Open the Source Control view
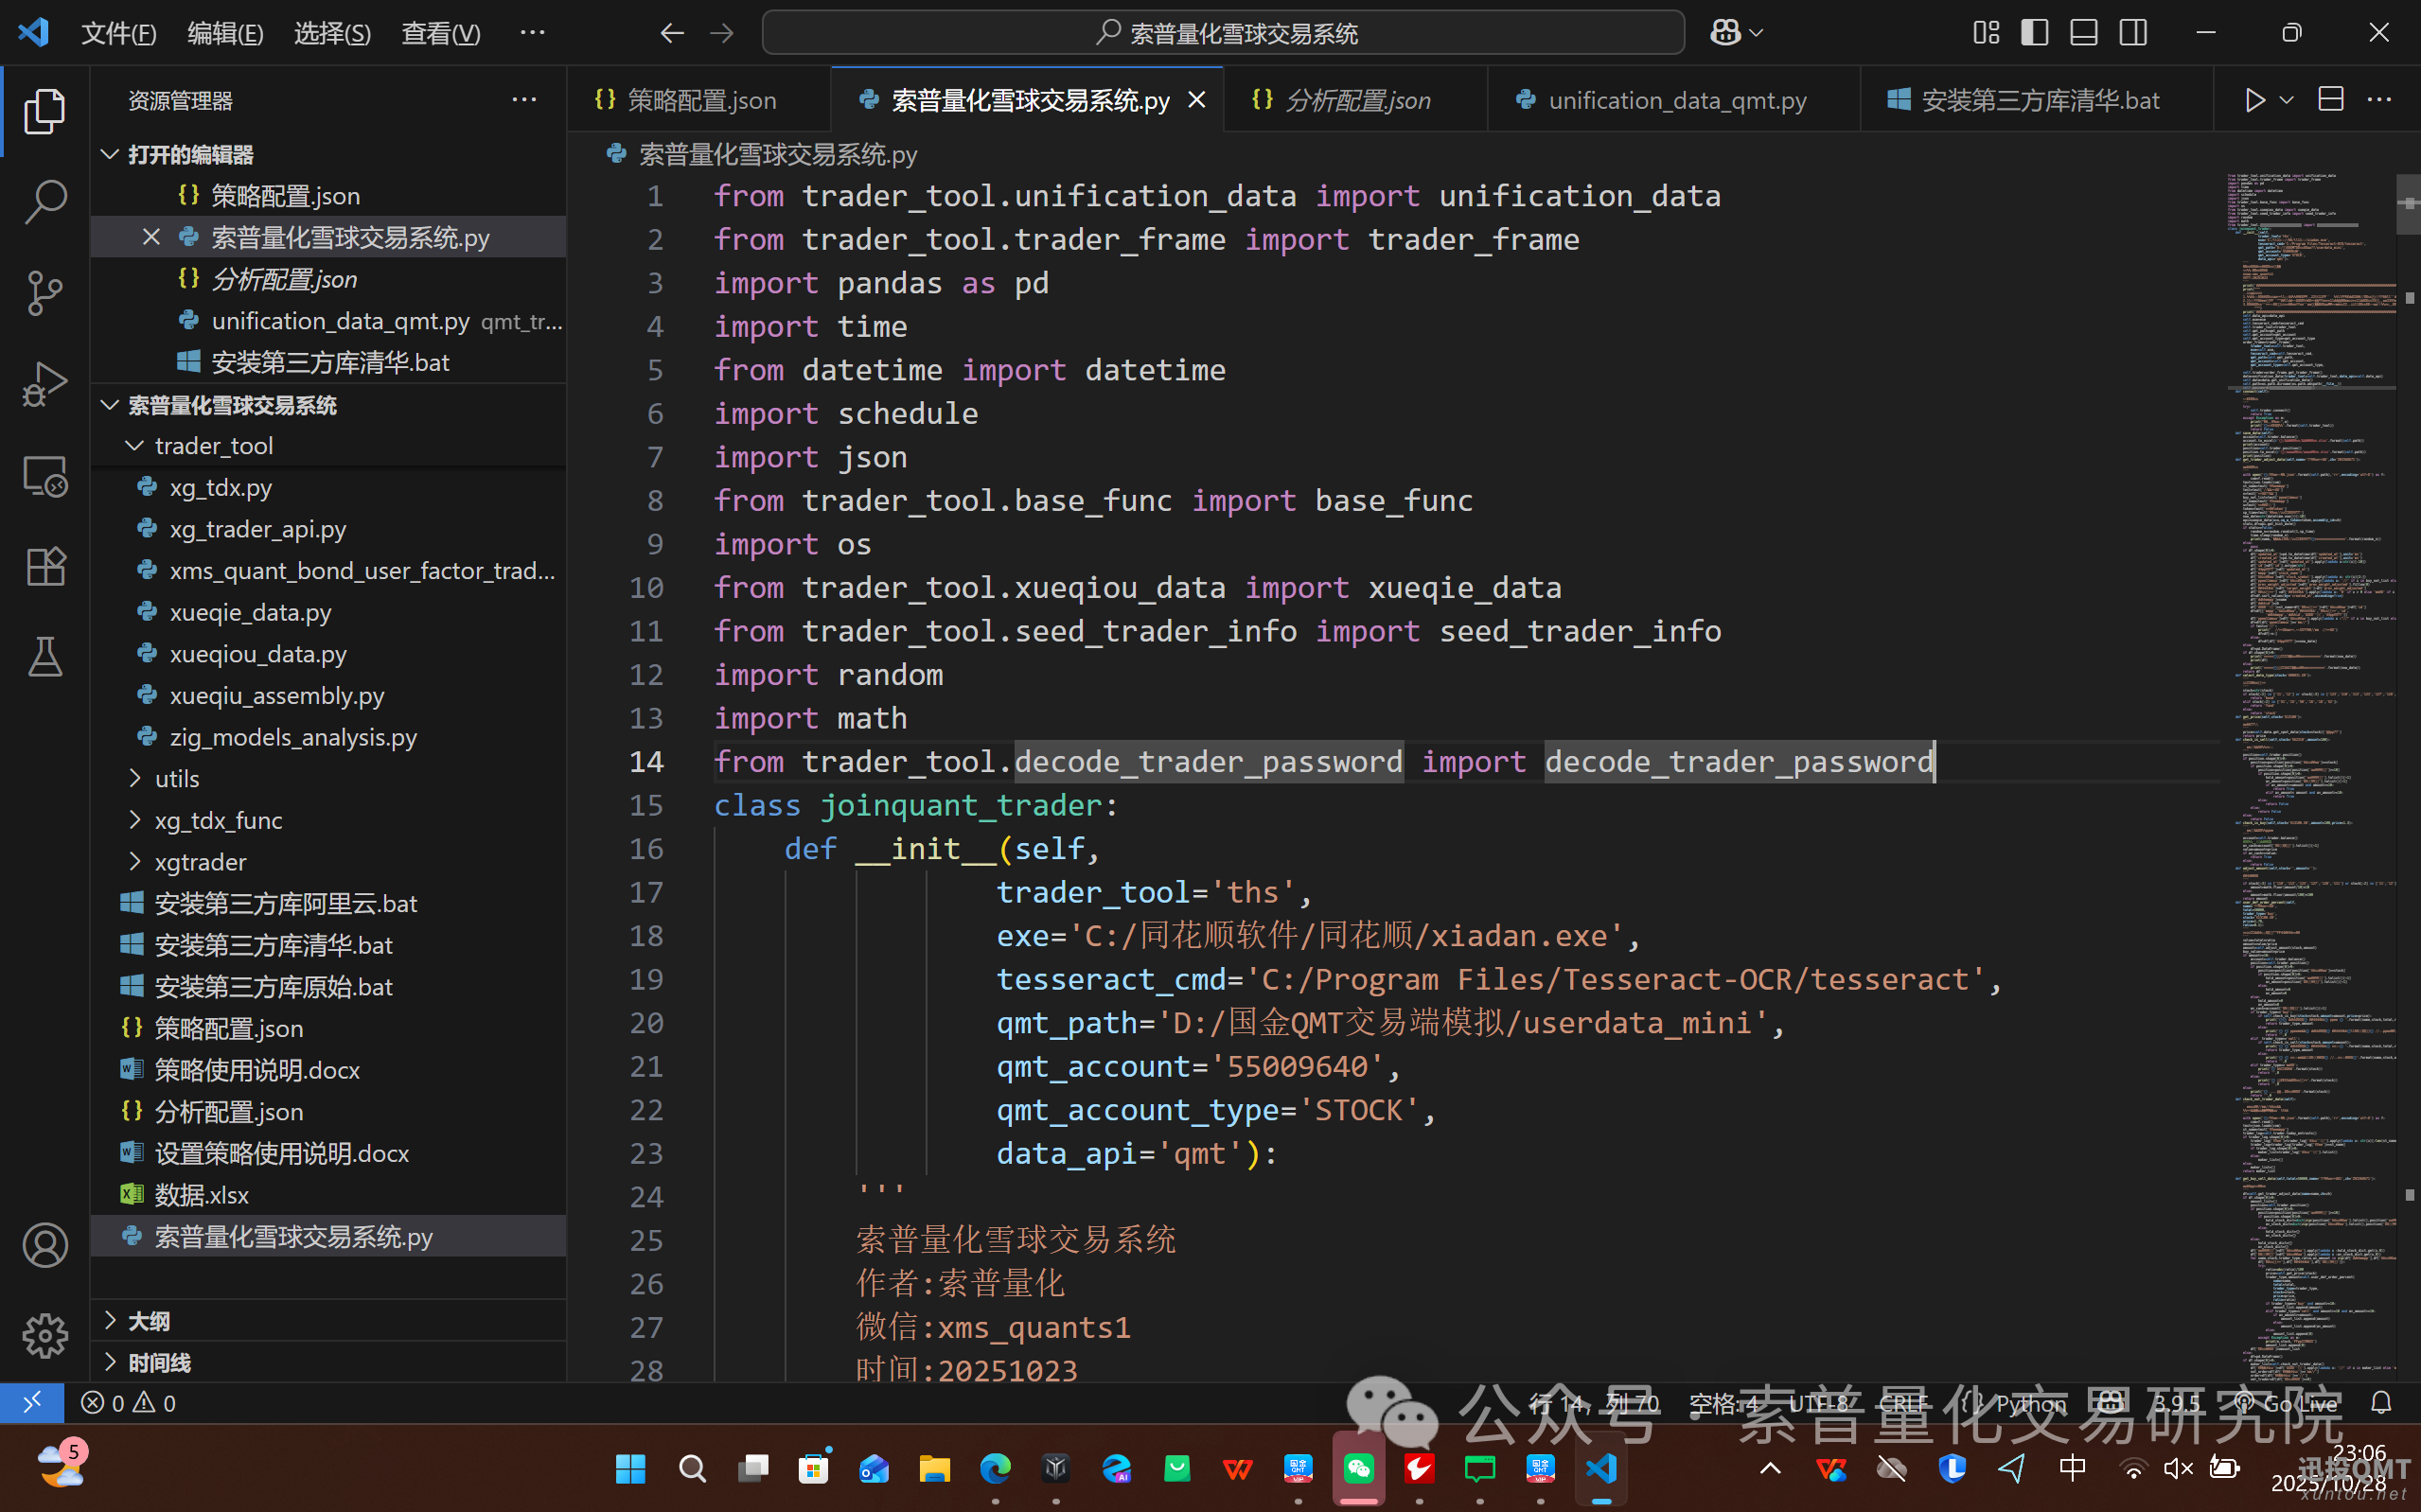 pyautogui.click(x=45, y=292)
